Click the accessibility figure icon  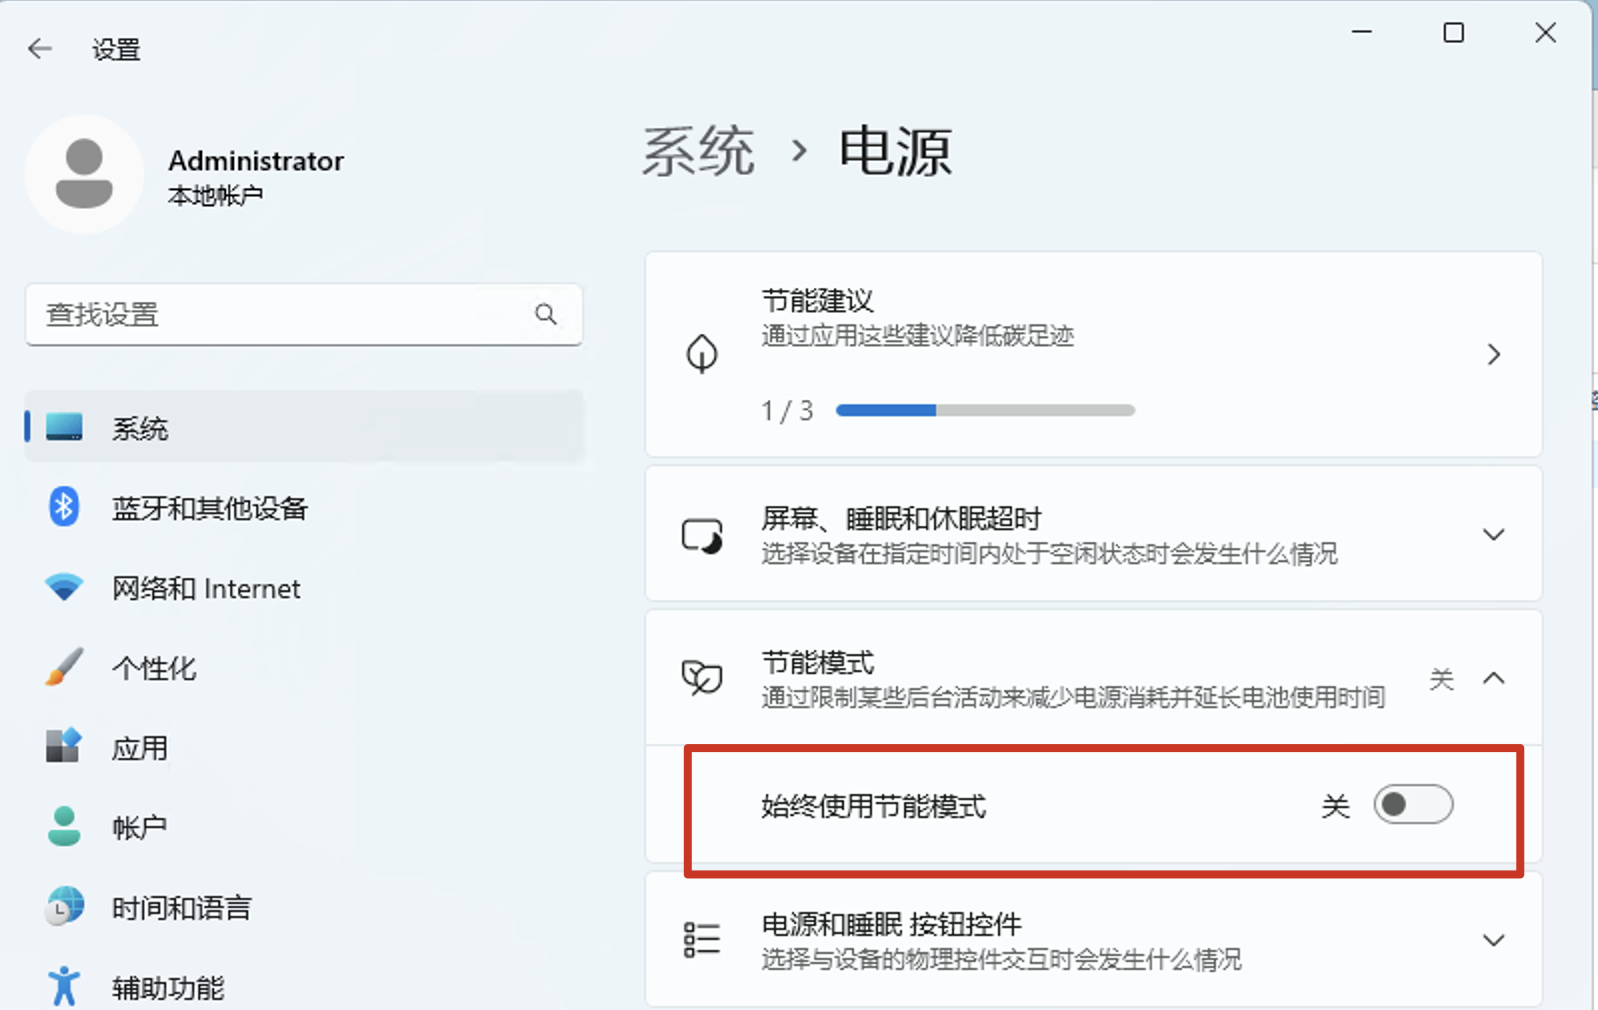pos(64,987)
